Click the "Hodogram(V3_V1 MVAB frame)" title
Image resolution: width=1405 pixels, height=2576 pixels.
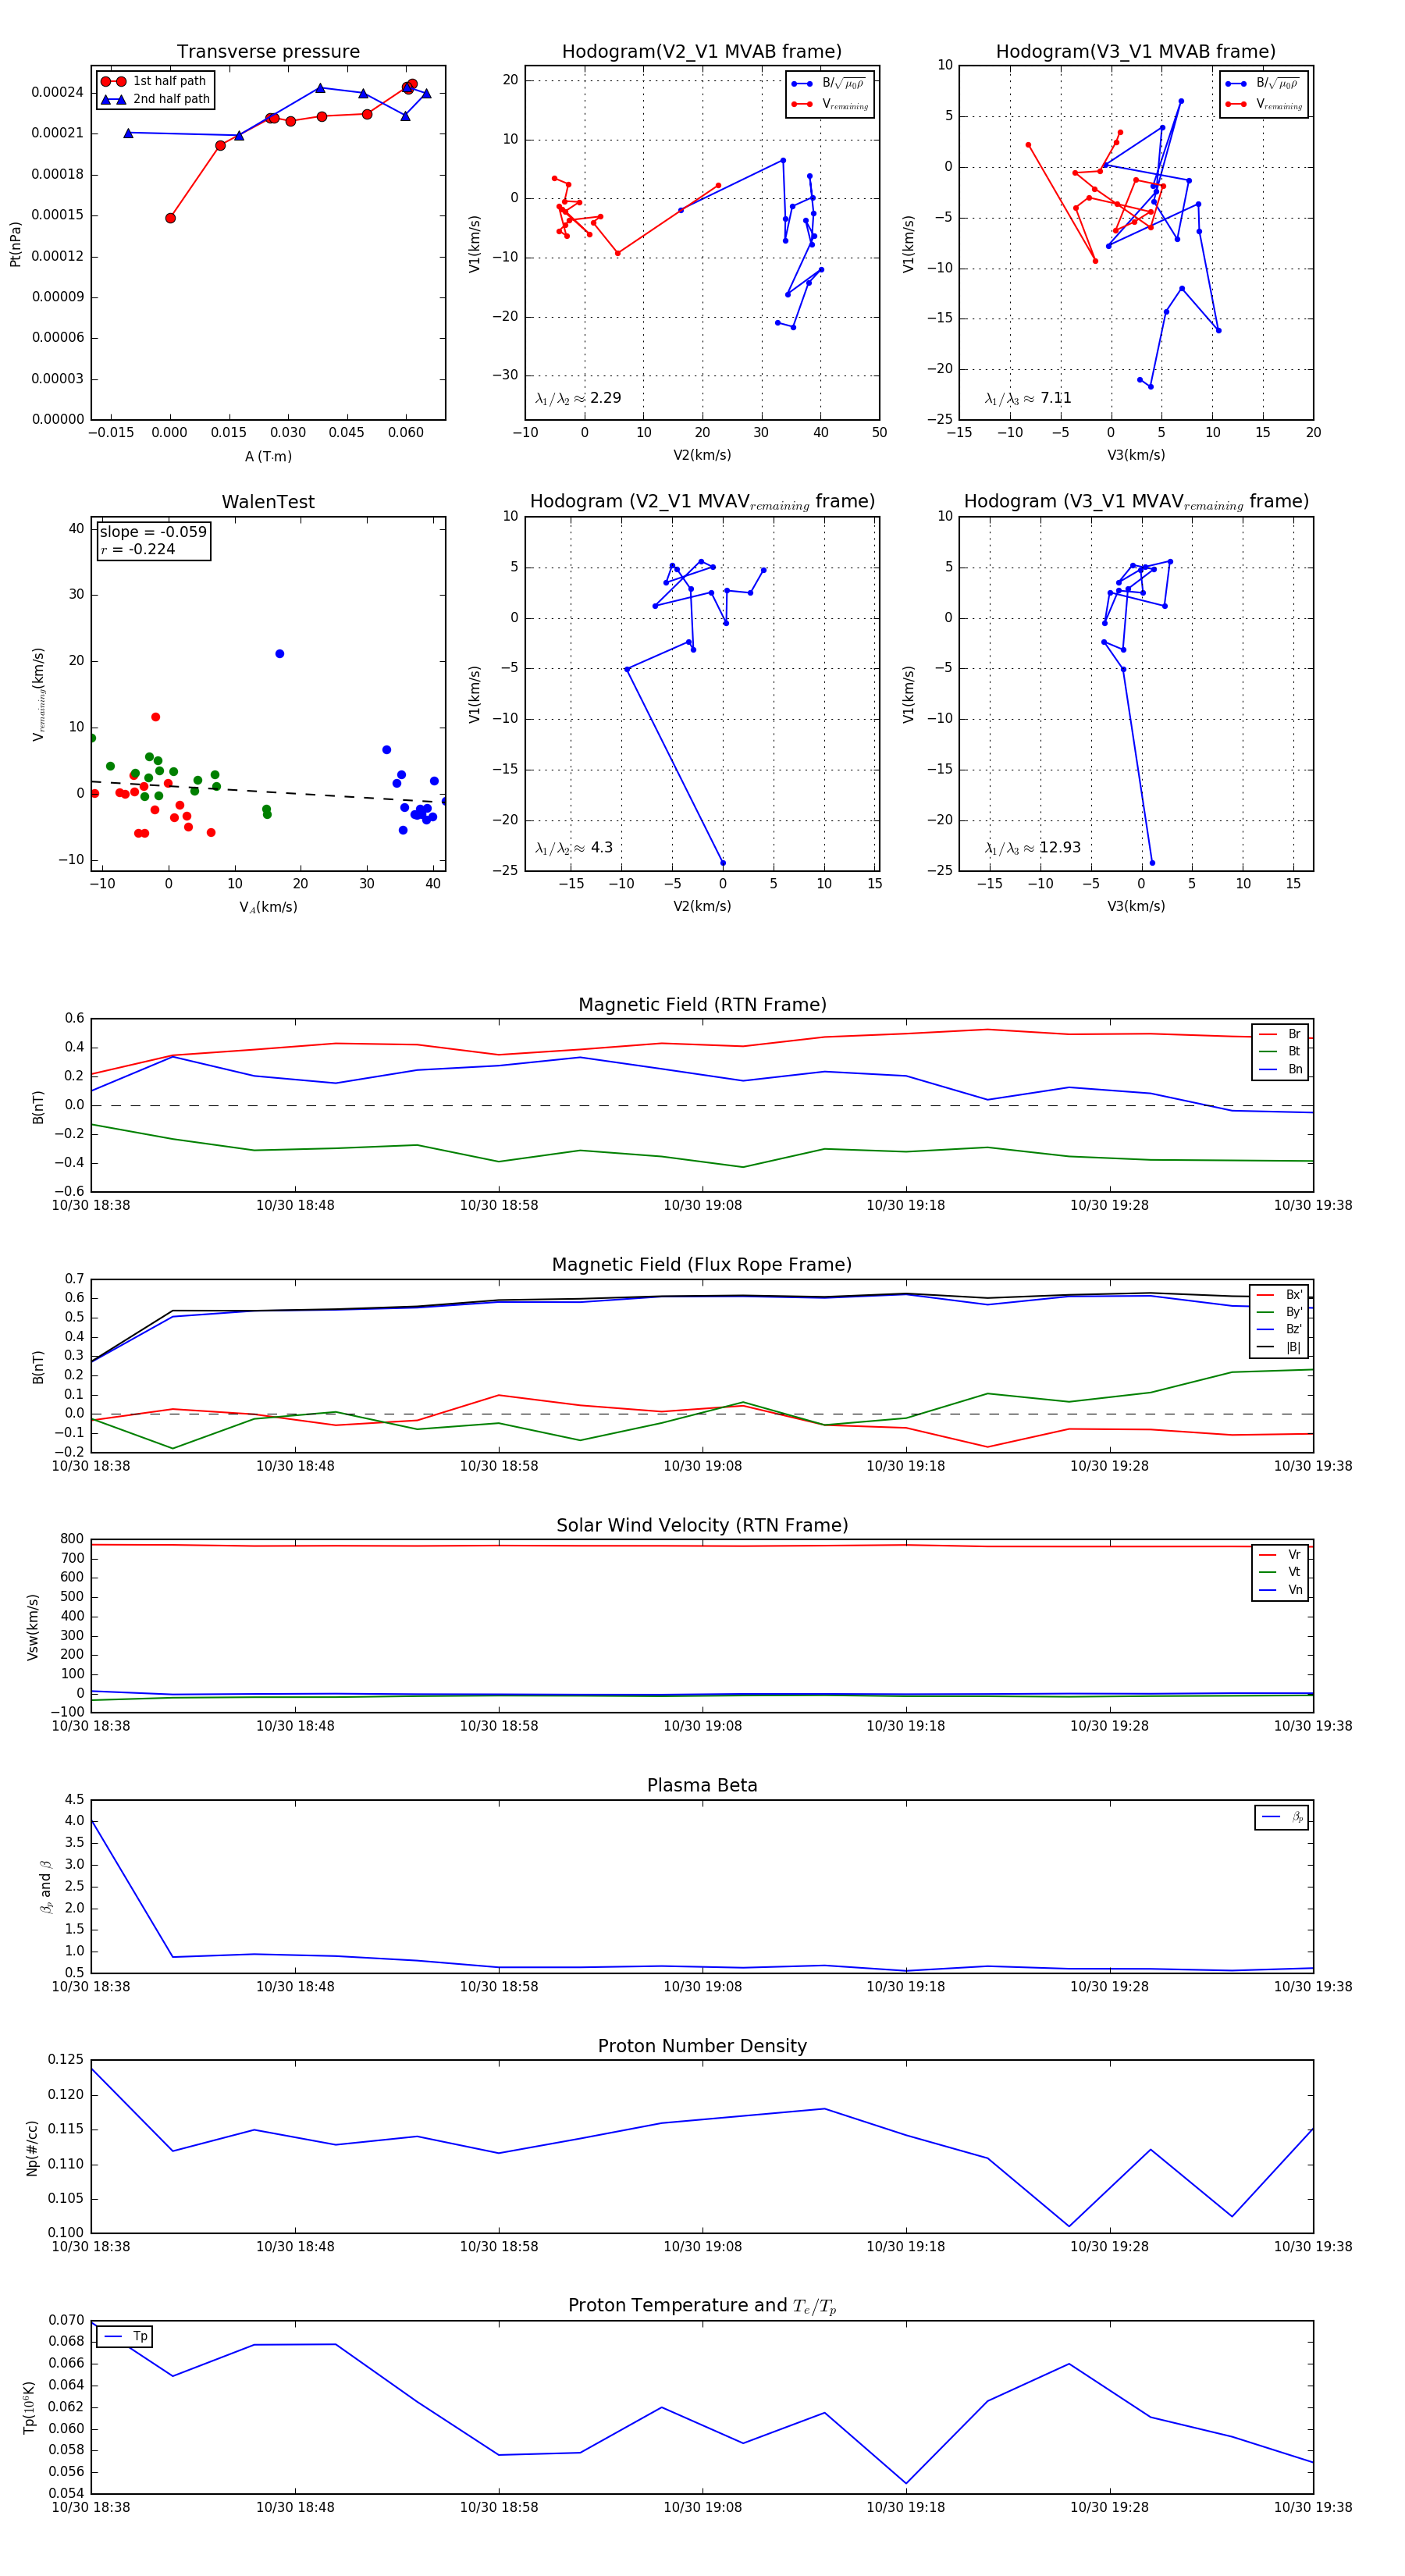1136,52
